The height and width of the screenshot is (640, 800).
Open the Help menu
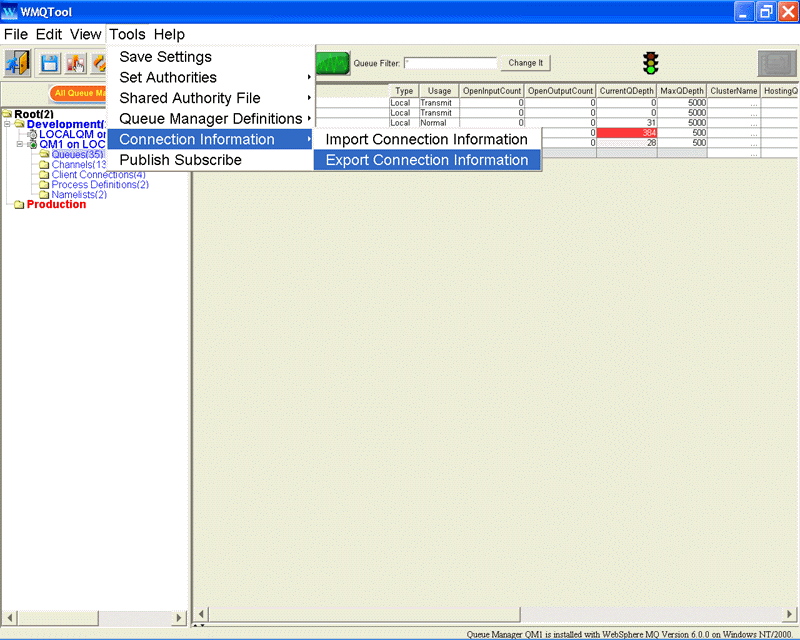point(169,34)
